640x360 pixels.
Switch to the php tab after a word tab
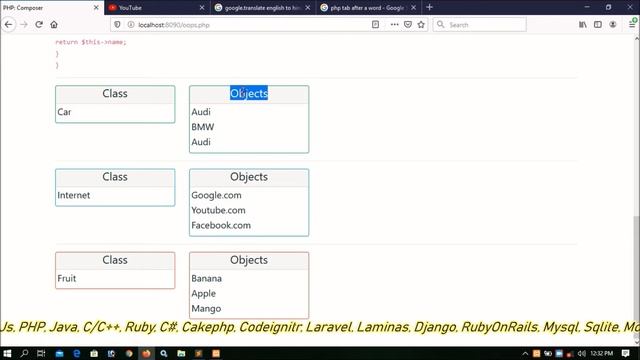coord(369,7)
